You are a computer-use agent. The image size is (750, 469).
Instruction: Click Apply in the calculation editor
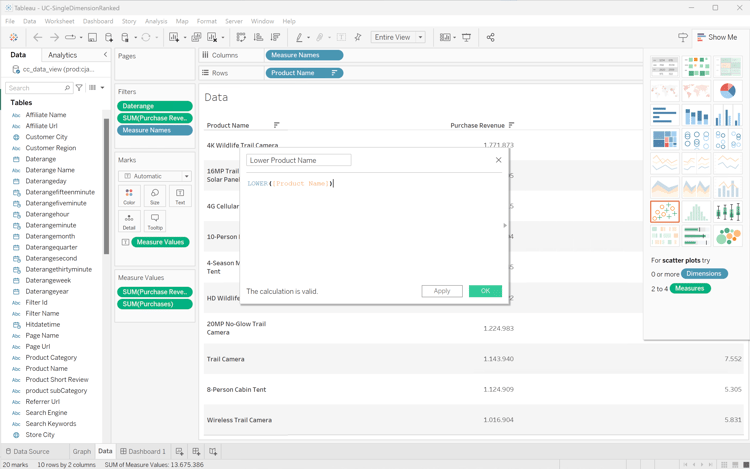pyautogui.click(x=441, y=291)
